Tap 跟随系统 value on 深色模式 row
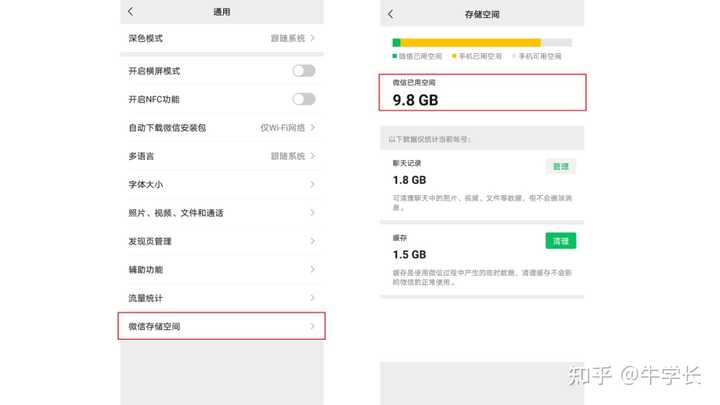The width and height of the screenshot is (720, 405). [288, 38]
